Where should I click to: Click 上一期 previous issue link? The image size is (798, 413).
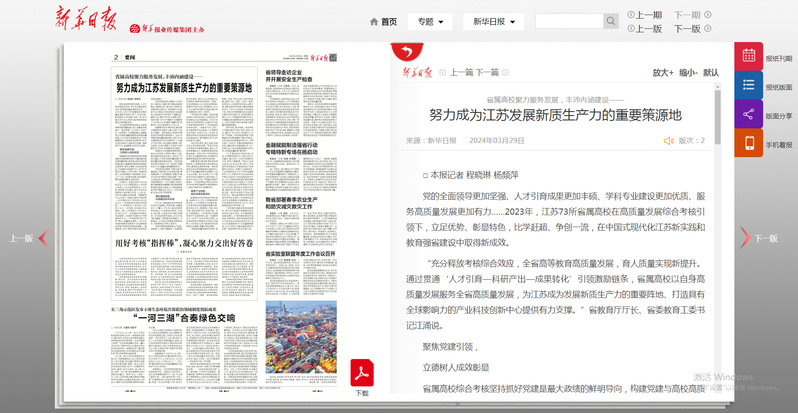click(x=645, y=15)
